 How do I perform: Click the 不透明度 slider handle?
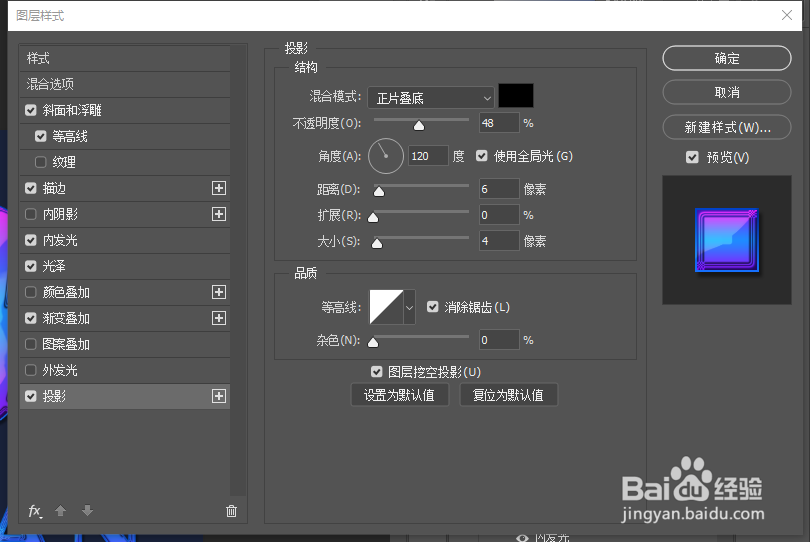419,126
